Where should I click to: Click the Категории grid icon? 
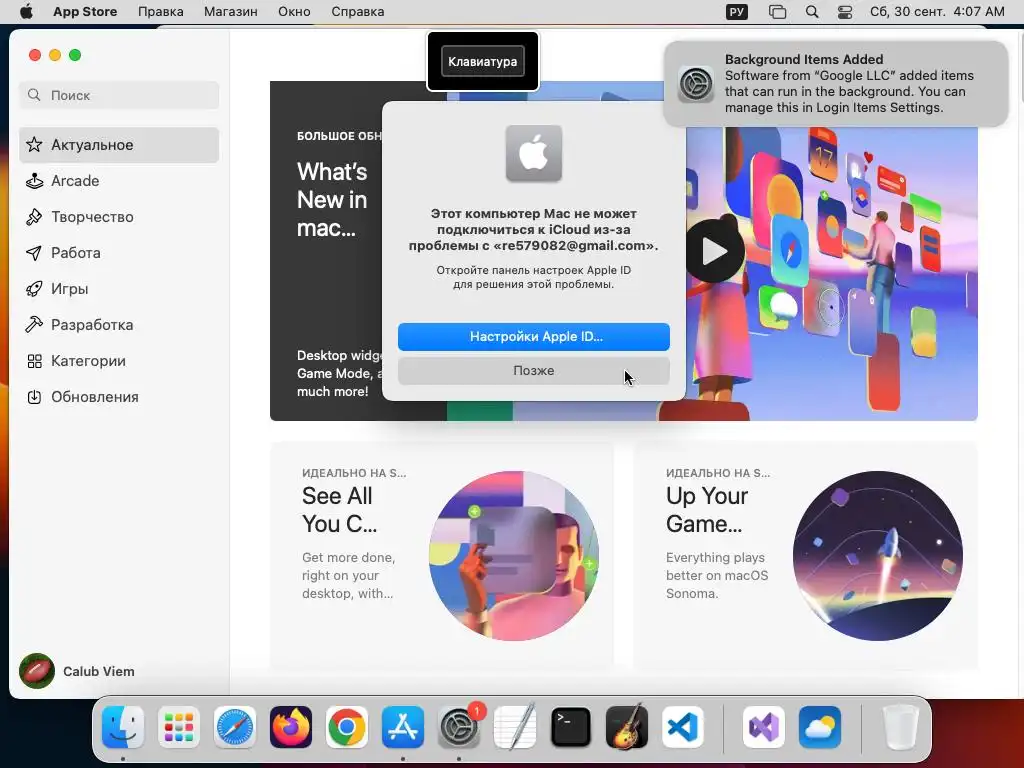coord(34,361)
